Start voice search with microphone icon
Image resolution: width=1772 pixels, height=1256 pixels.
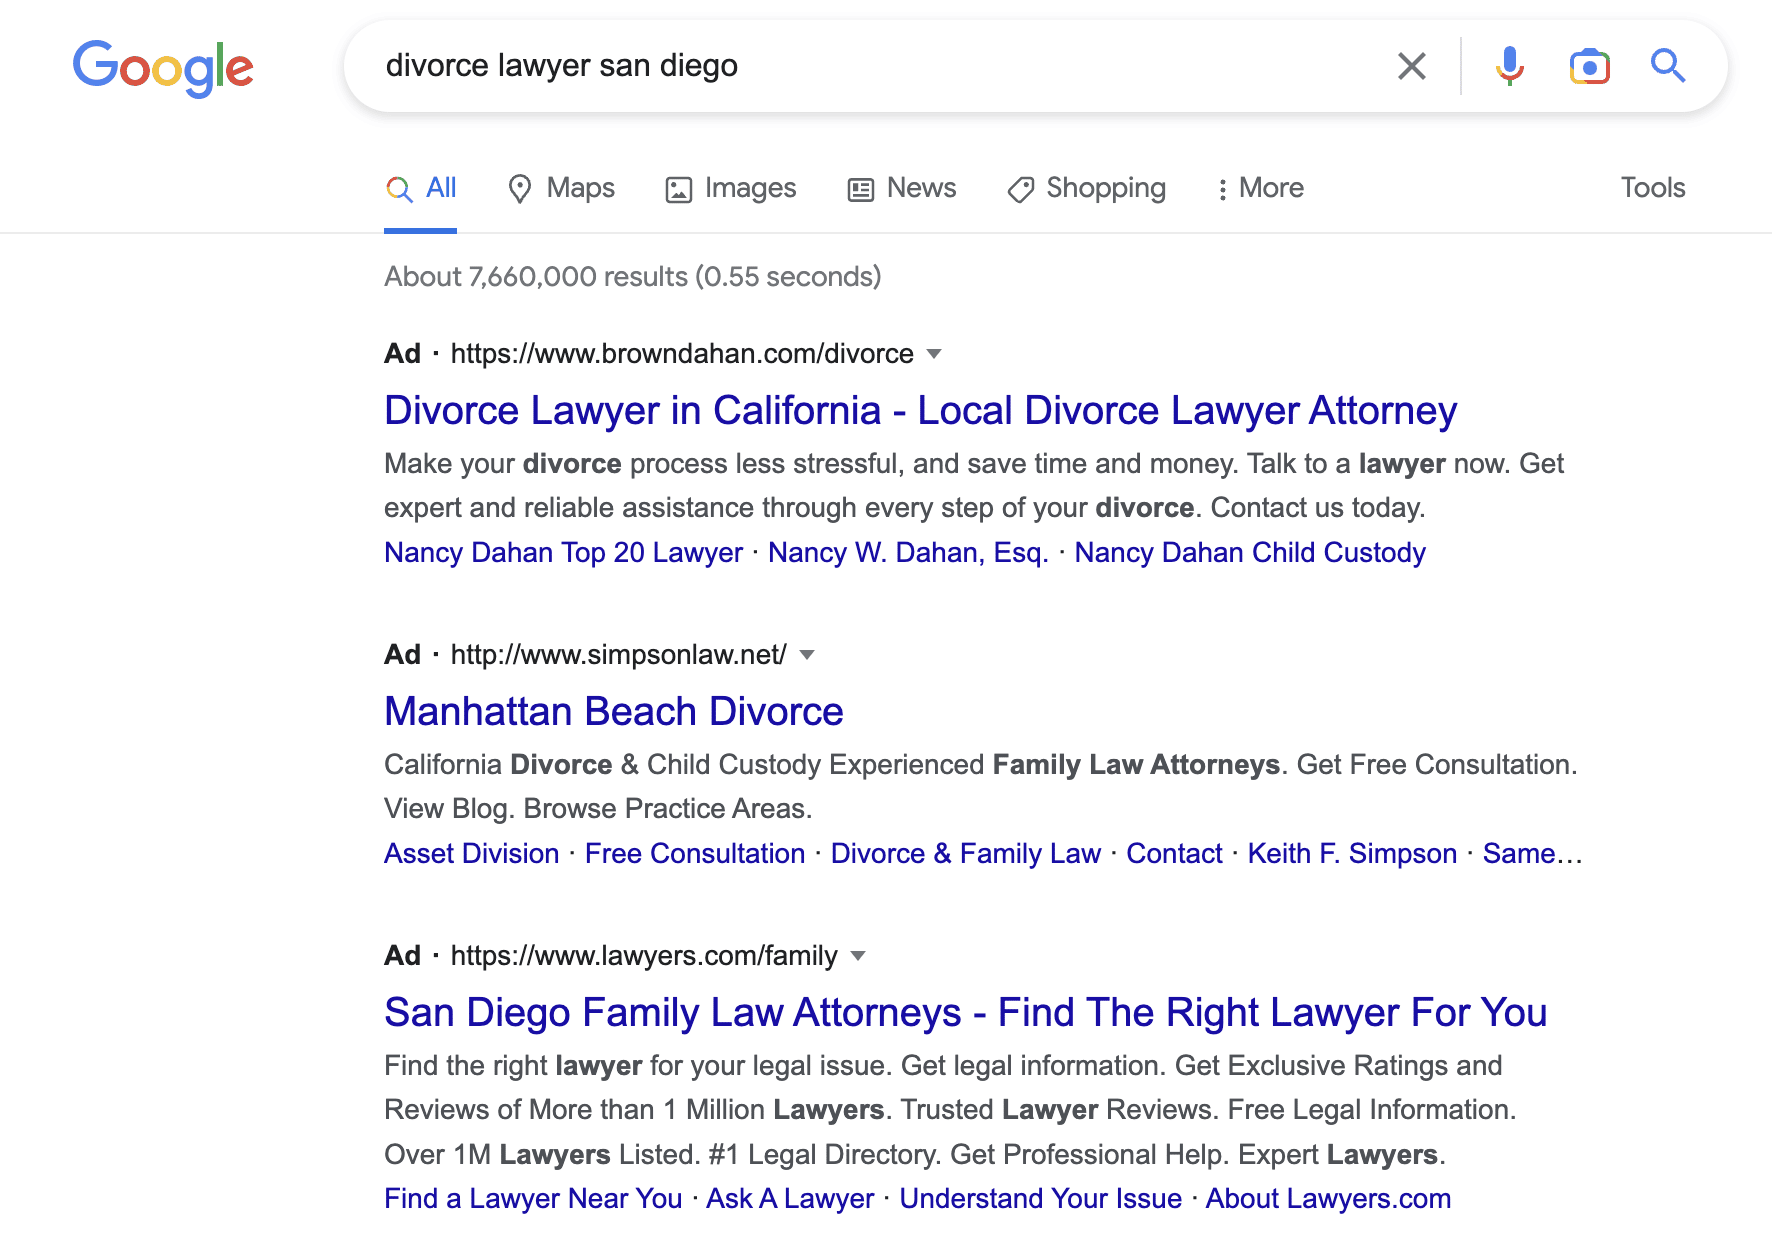[1510, 66]
